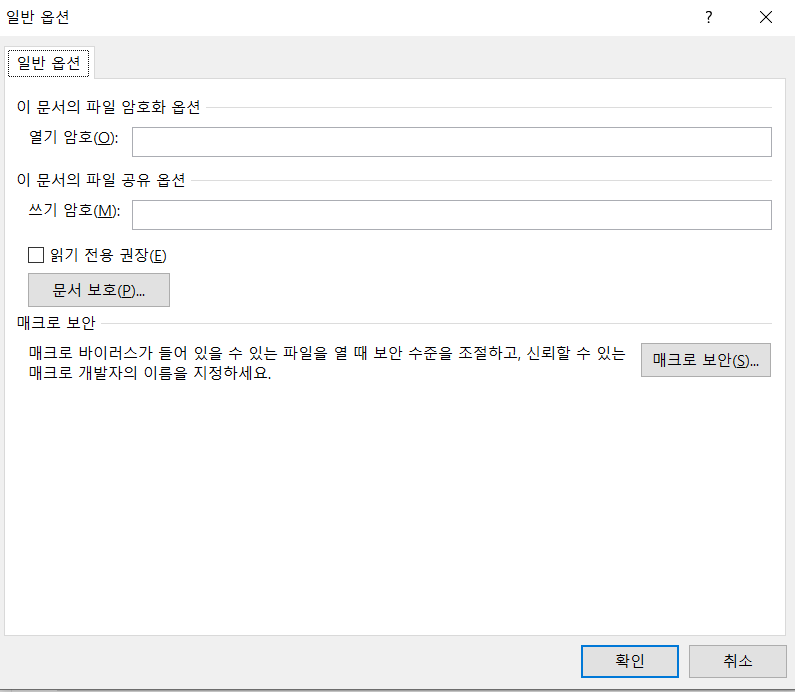Click the 이 문서의 파일 암호화 옵션 heading
The width and height of the screenshot is (795, 692).
(109, 107)
